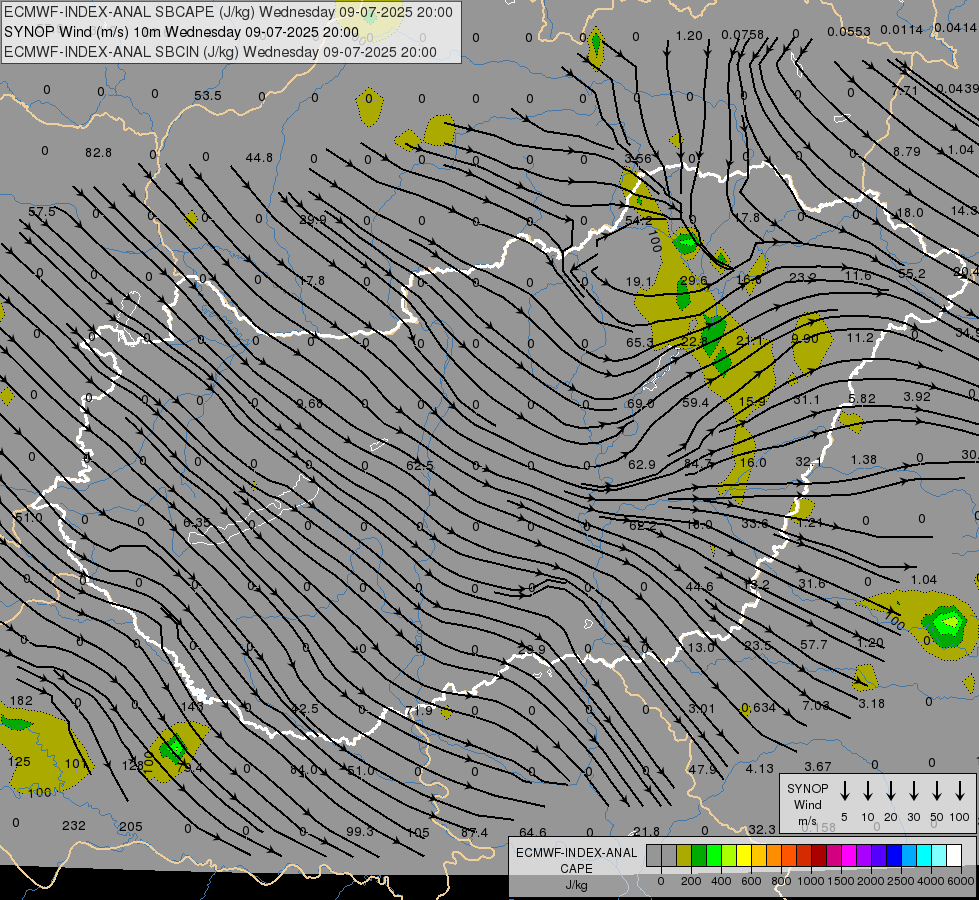979x900 pixels.
Task: Select the olive 200 J/kg color swatch
Action: point(684,856)
